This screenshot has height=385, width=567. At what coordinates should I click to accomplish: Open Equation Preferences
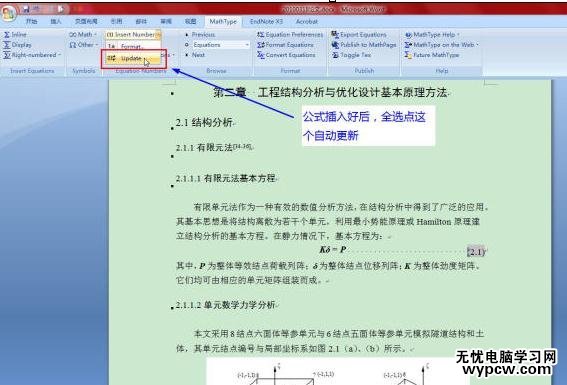(290, 35)
